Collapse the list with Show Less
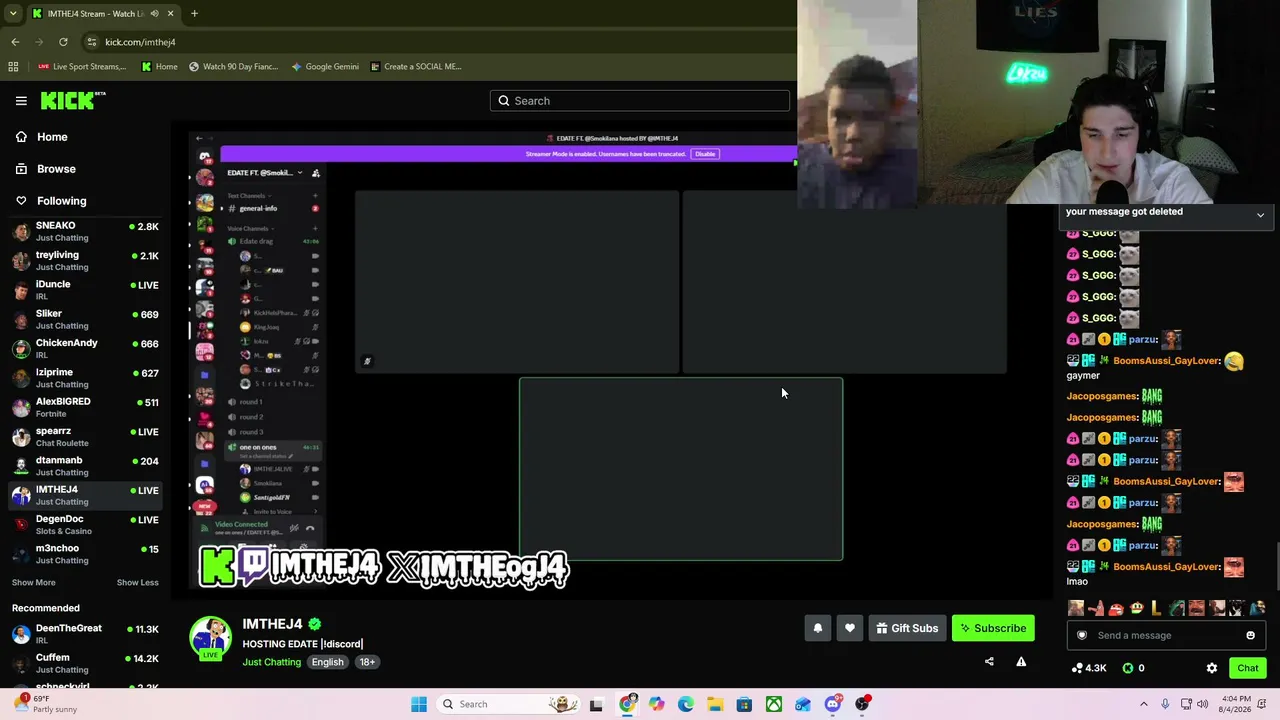The image size is (1280, 720). pos(137,583)
